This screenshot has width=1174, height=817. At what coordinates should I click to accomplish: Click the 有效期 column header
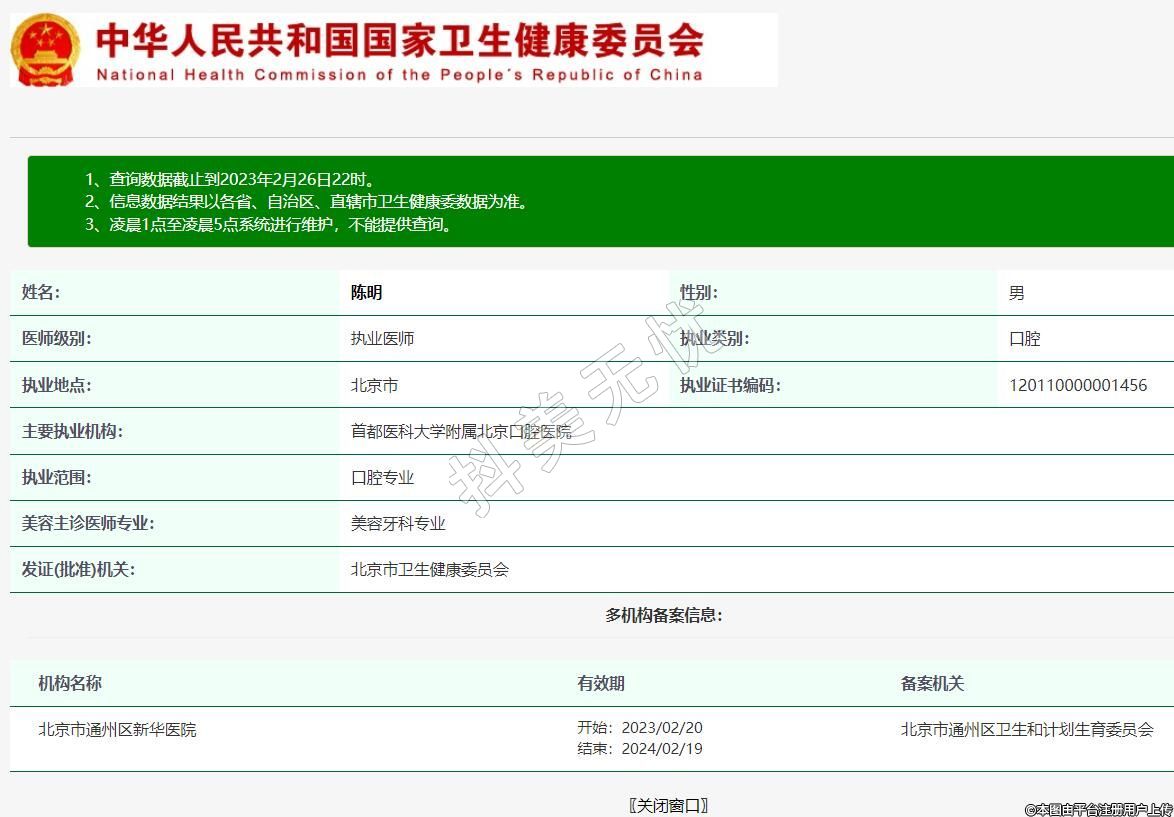(601, 683)
